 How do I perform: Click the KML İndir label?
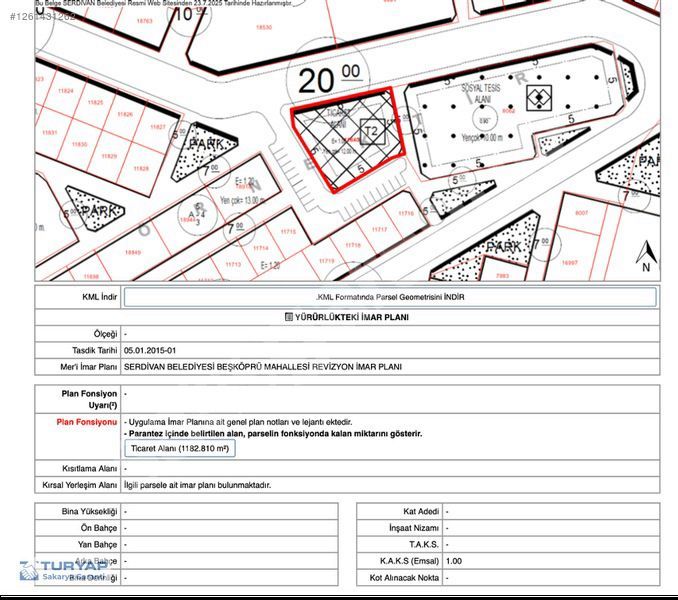[x=99, y=297]
